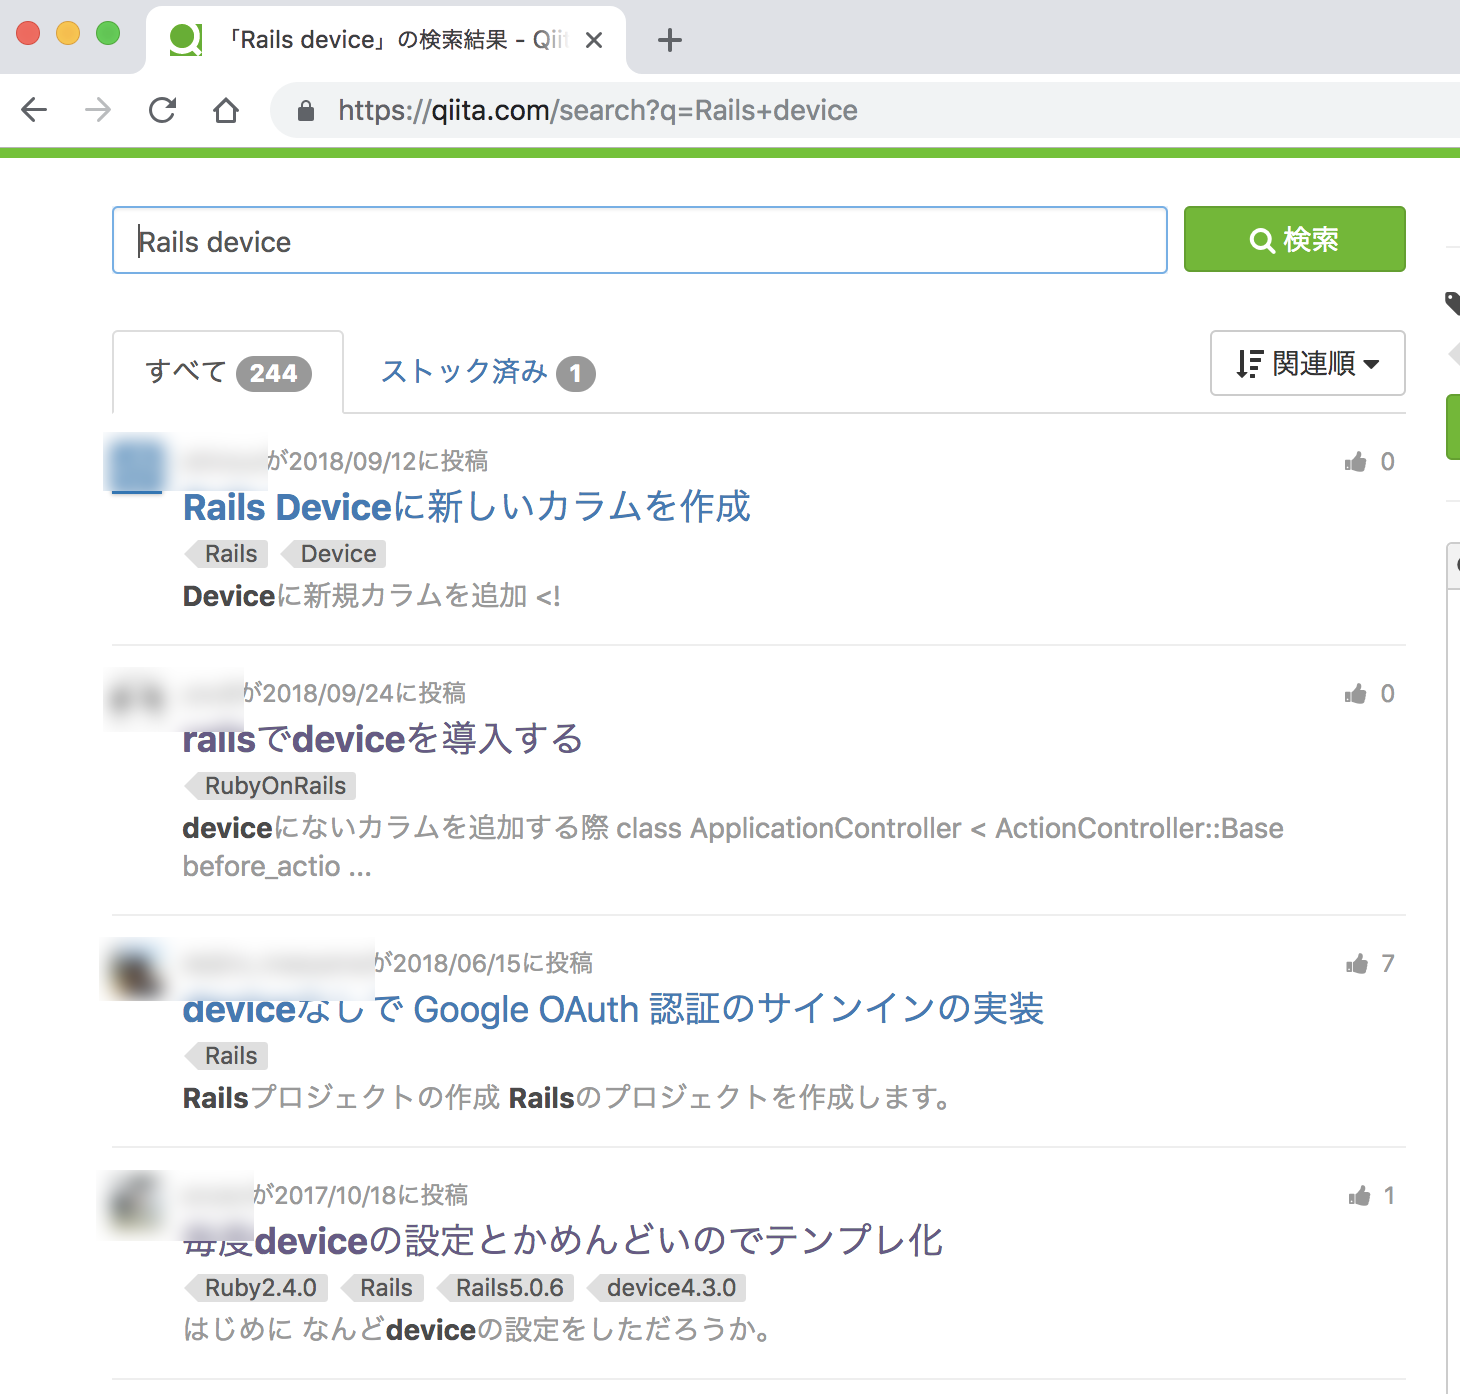Screen dimensions: 1460x1394
Task: Click the search input containing Rails device
Action: 640,240
